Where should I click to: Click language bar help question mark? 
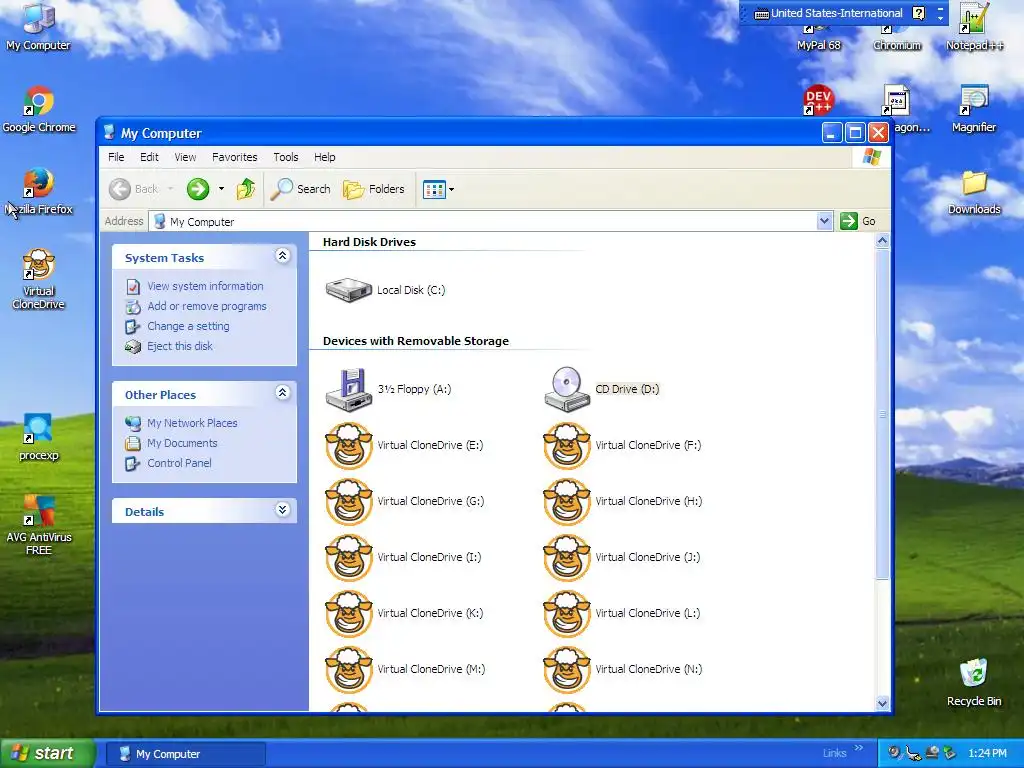pyautogui.click(x=918, y=13)
